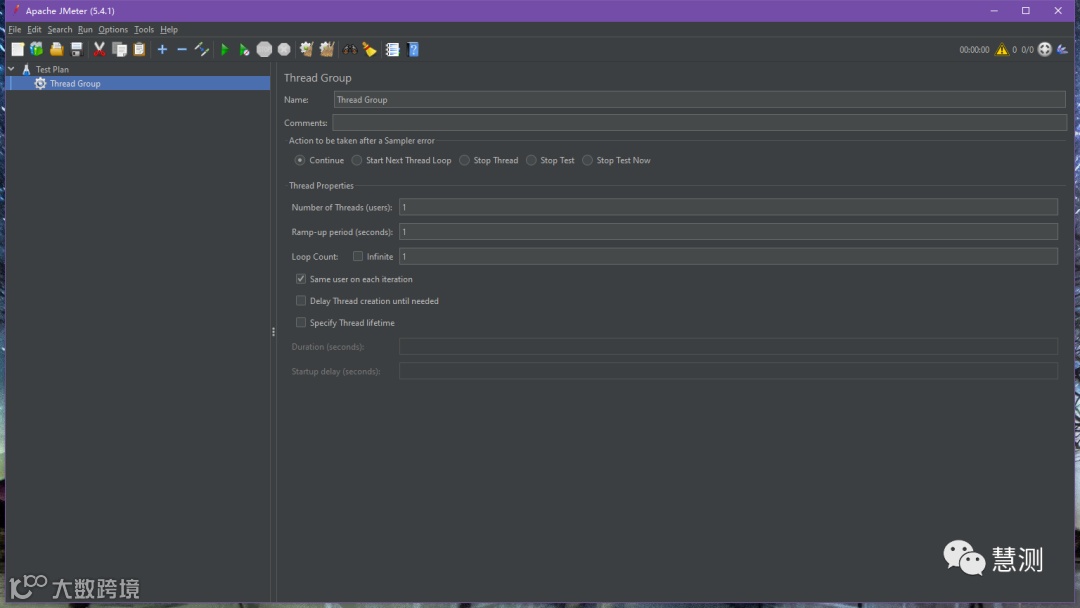
Task: Open the Edit menu
Action: 34,30
